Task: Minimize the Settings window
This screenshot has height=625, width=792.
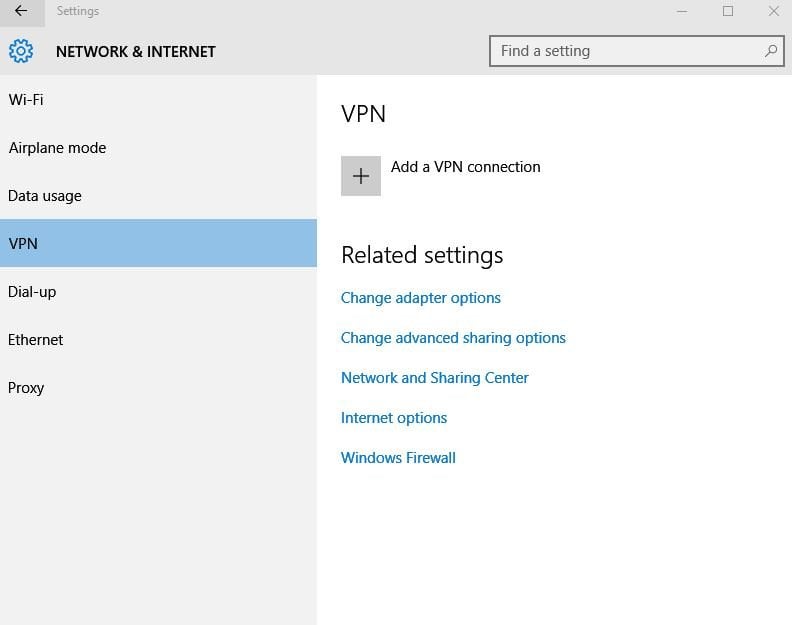Action: coord(682,11)
